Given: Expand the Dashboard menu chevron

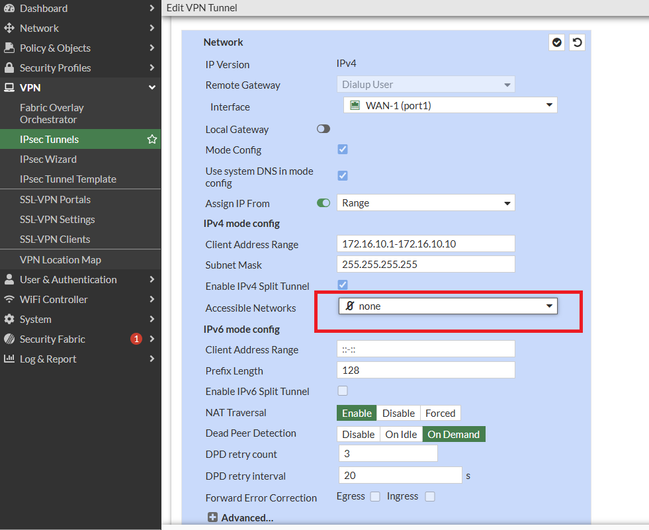Looking at the screenshot, I should (x=152, y=8).
